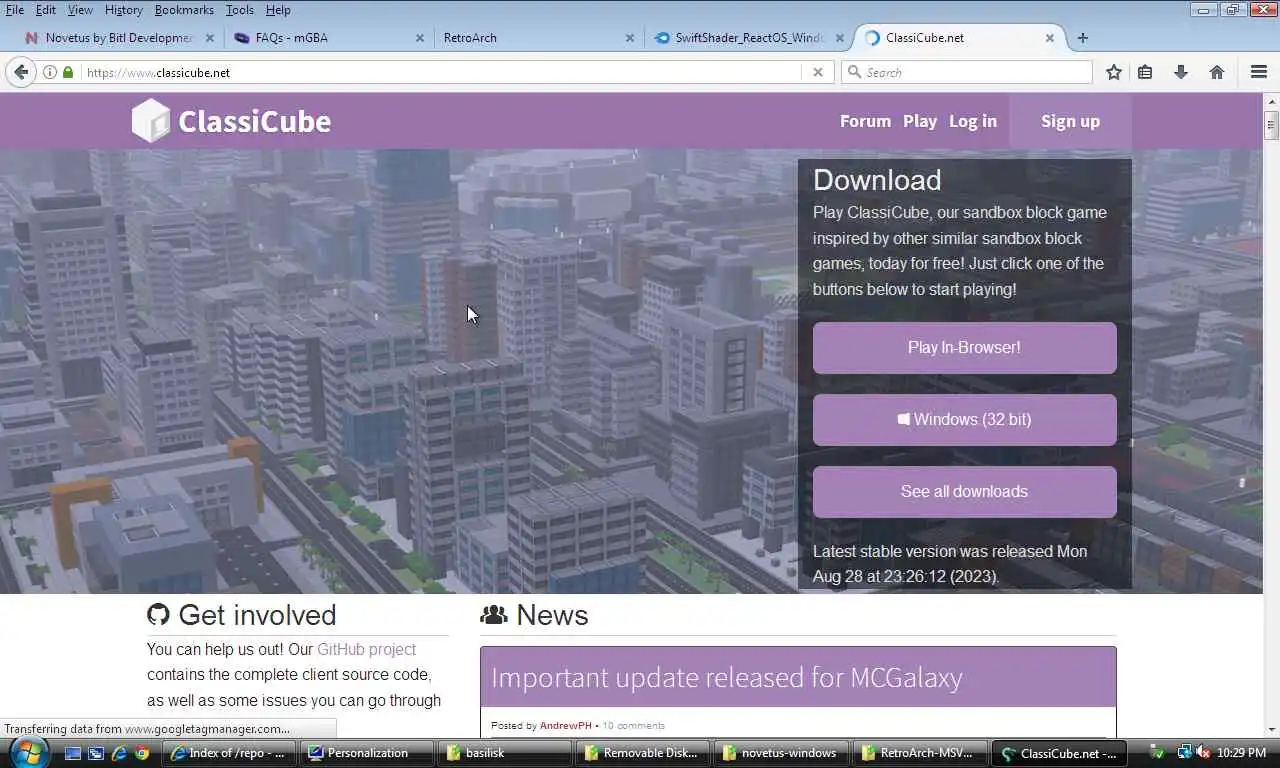Switch to Index of /repo taskbar window
This screenshot has width=1280, height=768.
click(x=228, y=753)
